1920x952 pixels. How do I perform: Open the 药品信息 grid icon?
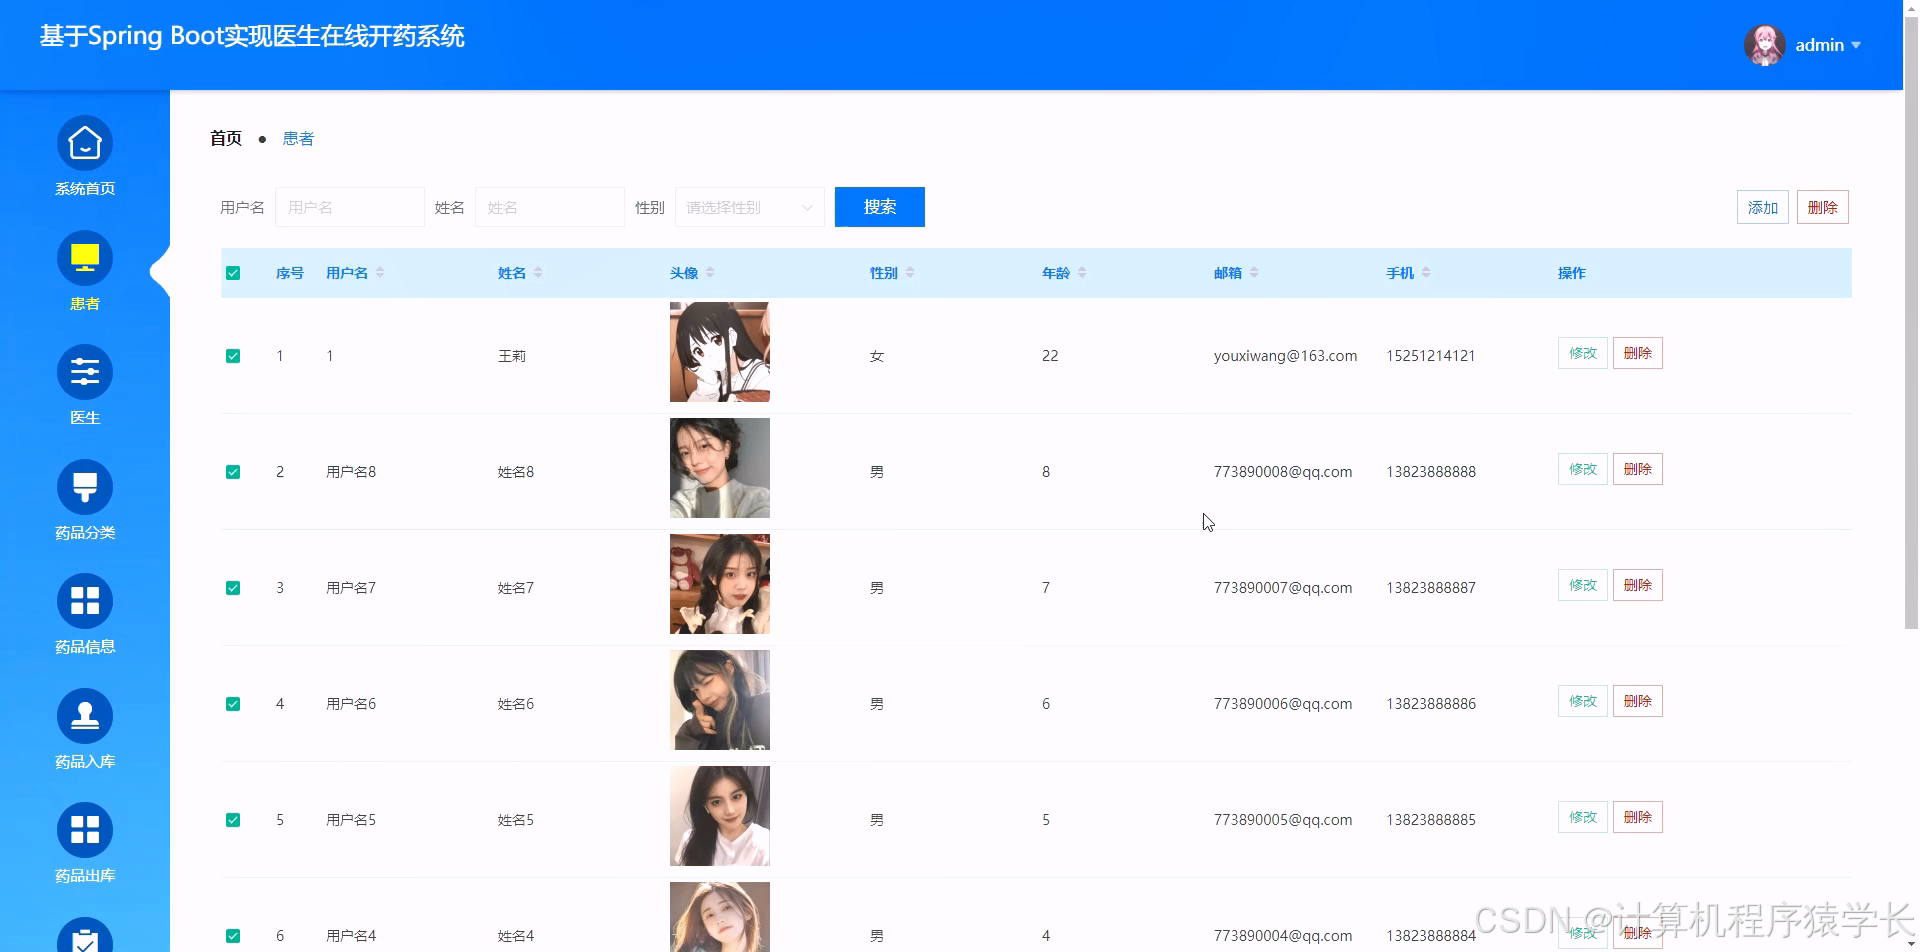(x=85, y=601)
